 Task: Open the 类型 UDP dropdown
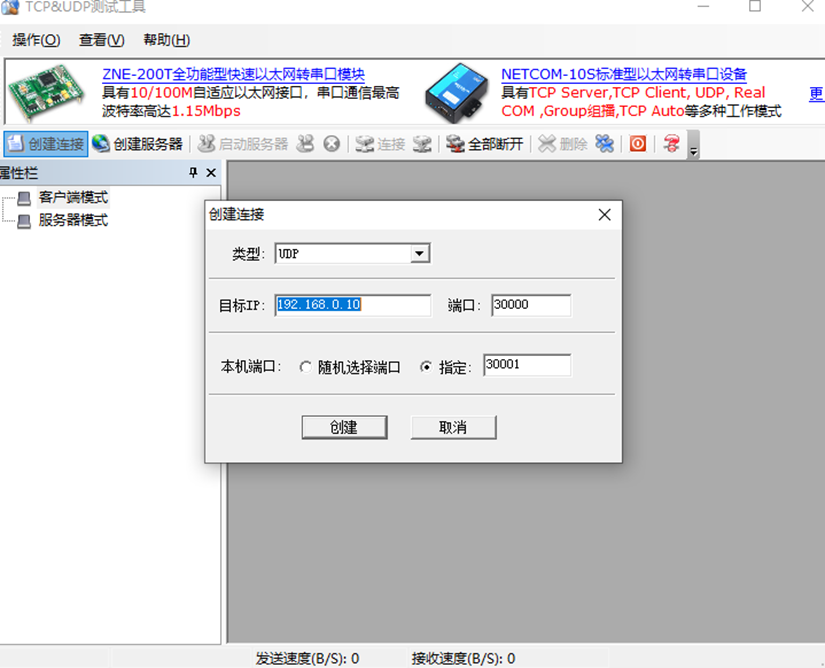[419, 254]
